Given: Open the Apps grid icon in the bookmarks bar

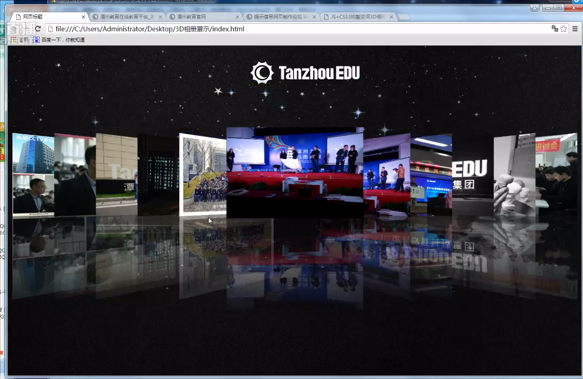Looking at the screenshot, I should (14, 39).
